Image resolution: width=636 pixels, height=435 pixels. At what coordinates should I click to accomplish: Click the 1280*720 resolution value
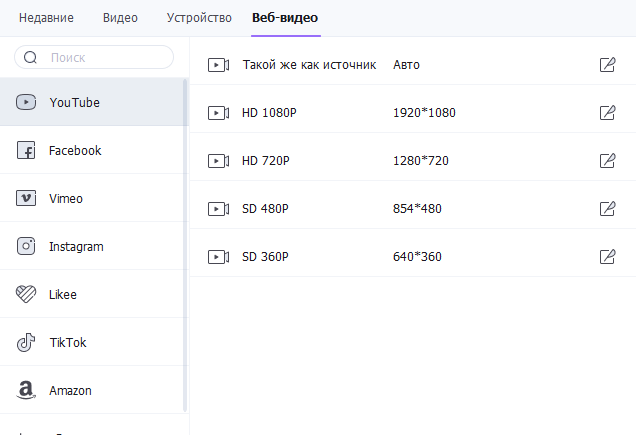pos(421,161)
